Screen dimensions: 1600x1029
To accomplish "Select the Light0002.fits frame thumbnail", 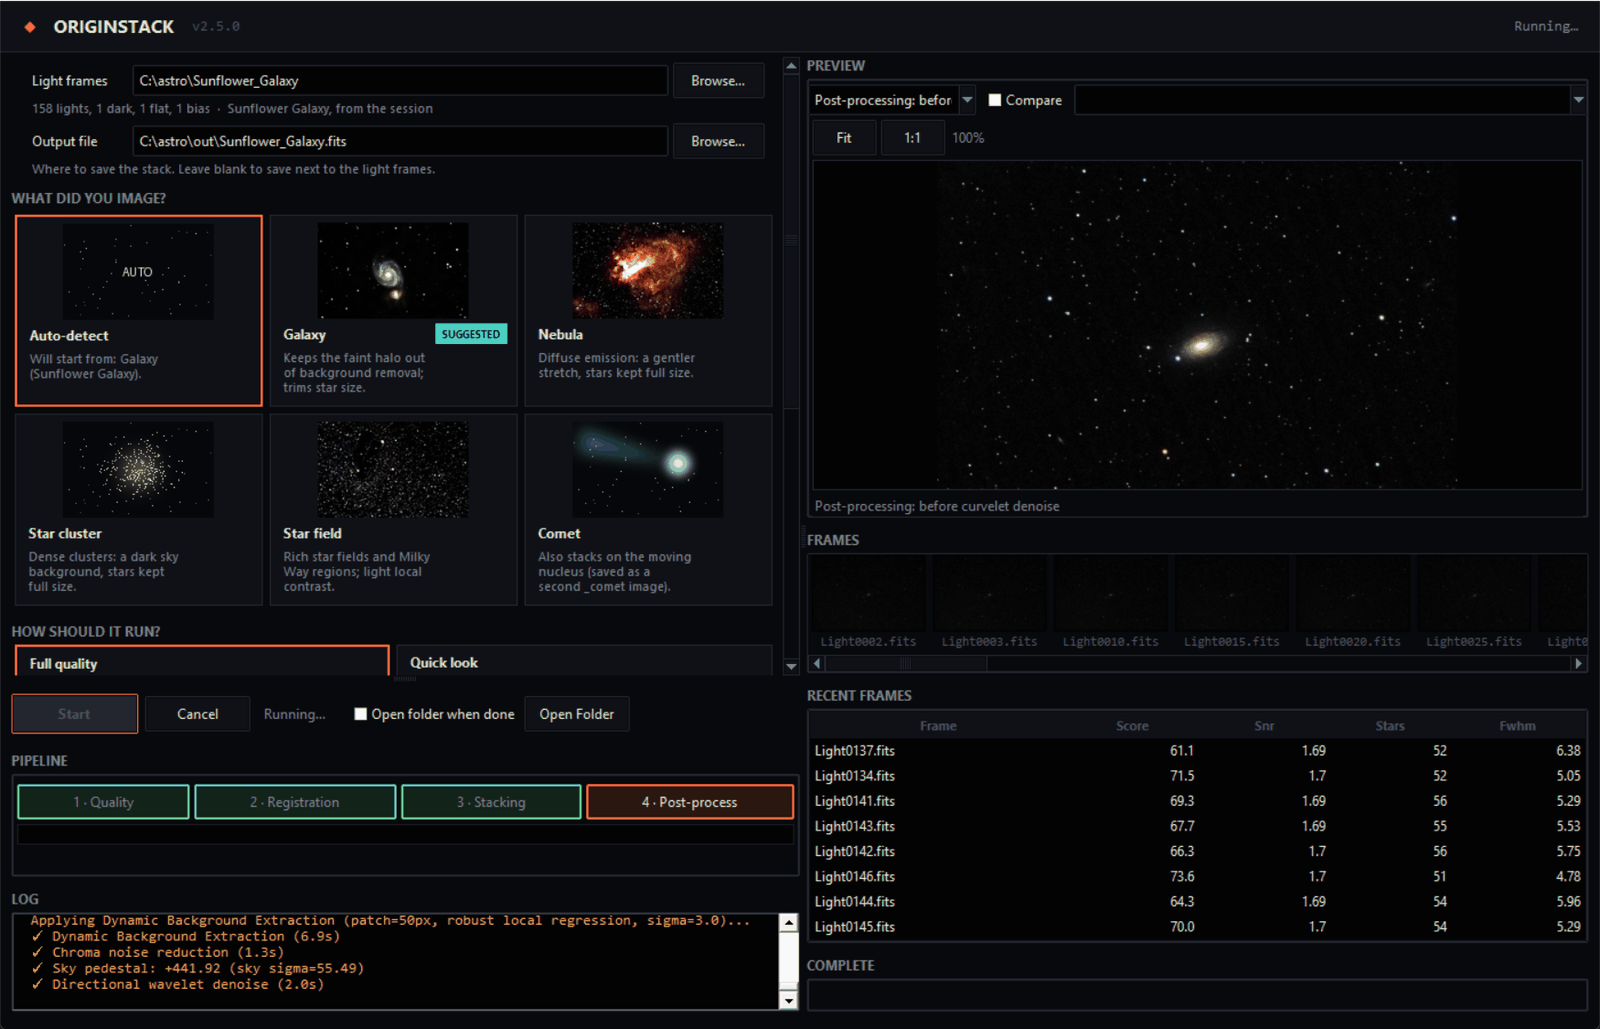I will click(x=868, y=602).
